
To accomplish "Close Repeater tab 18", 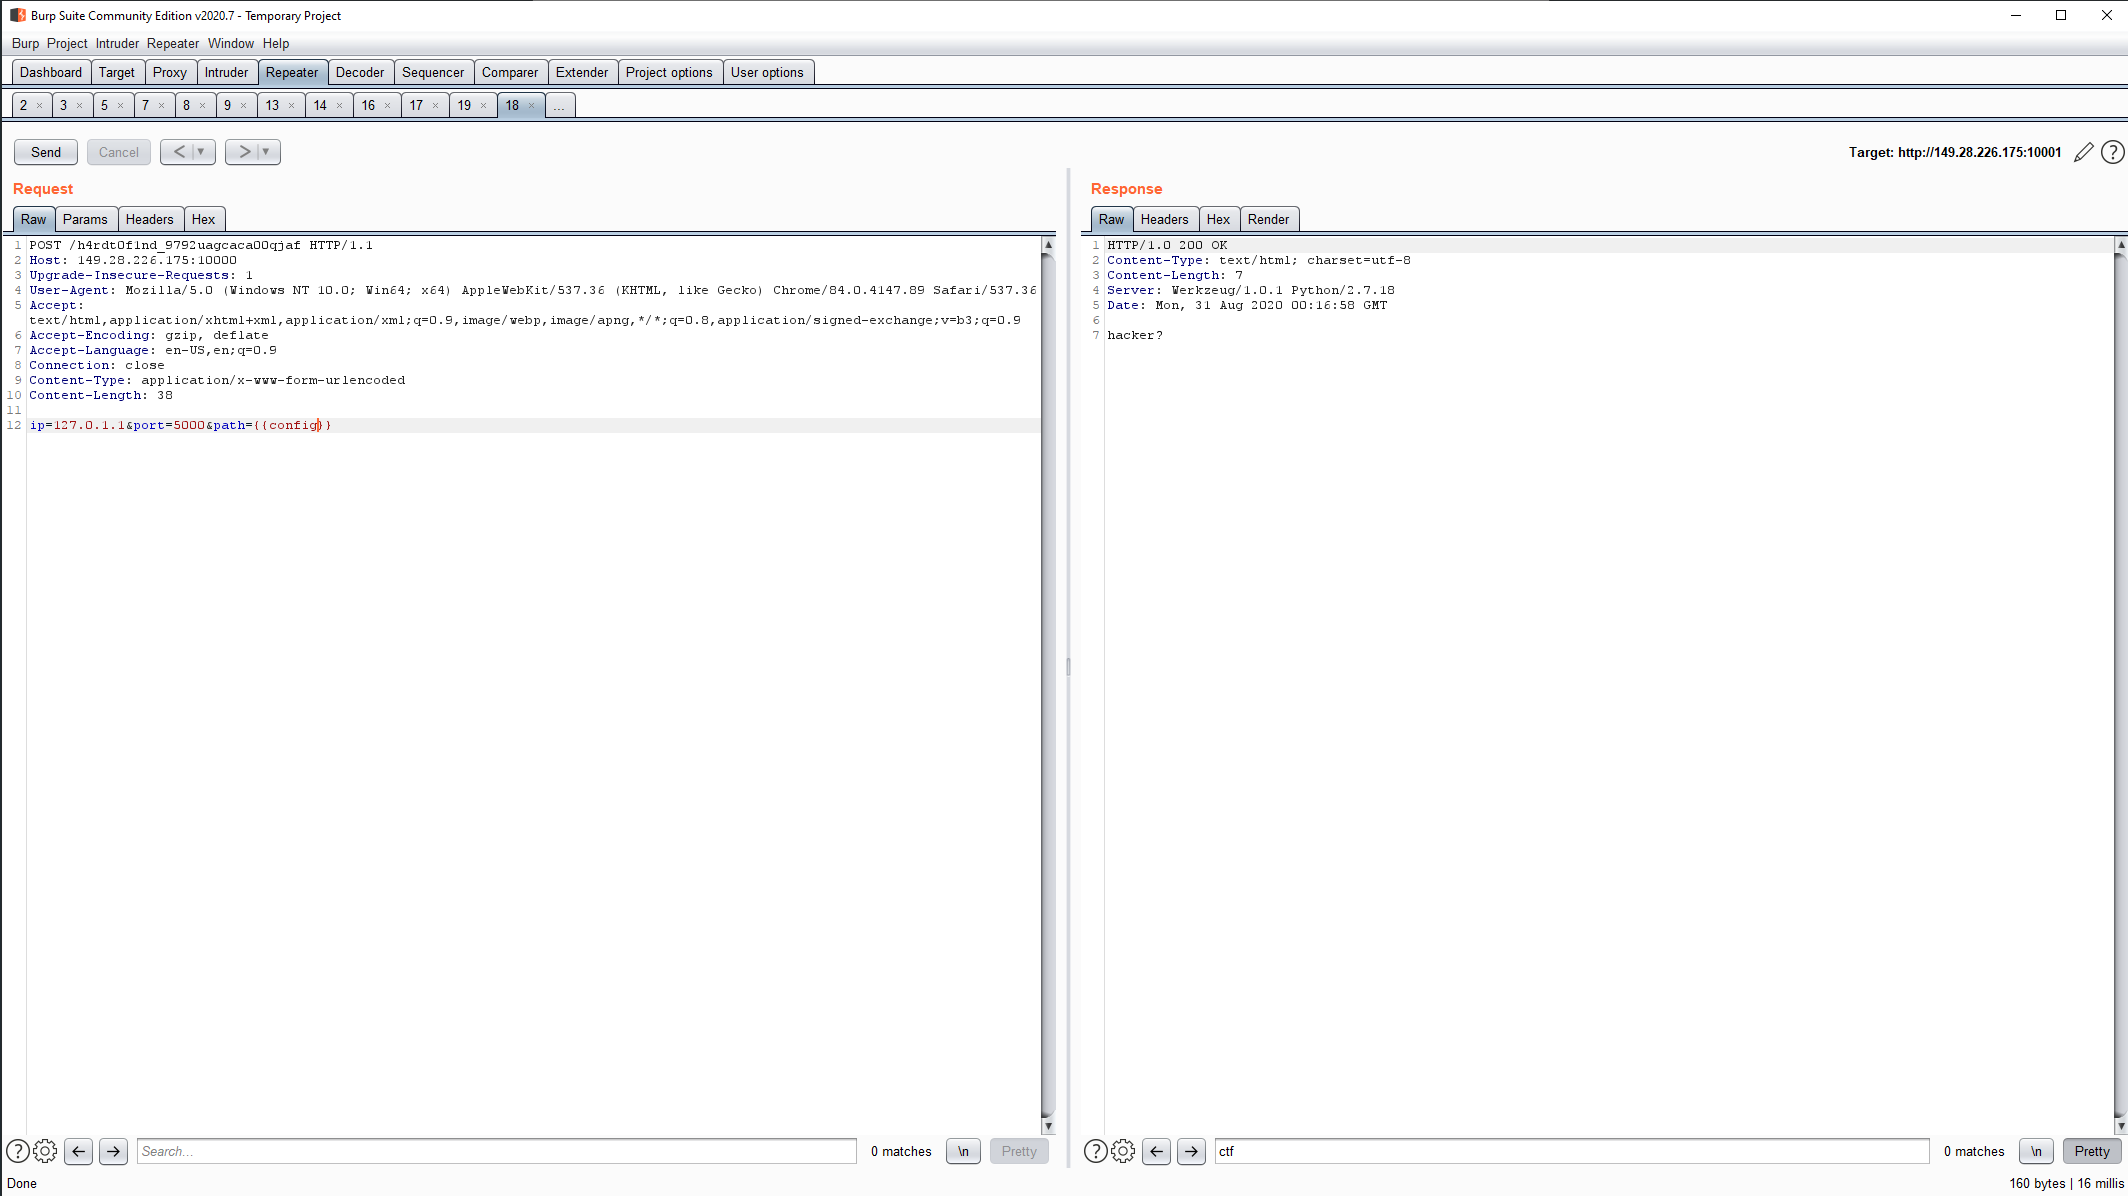I will pyautogui.click(x=532, y=105).
